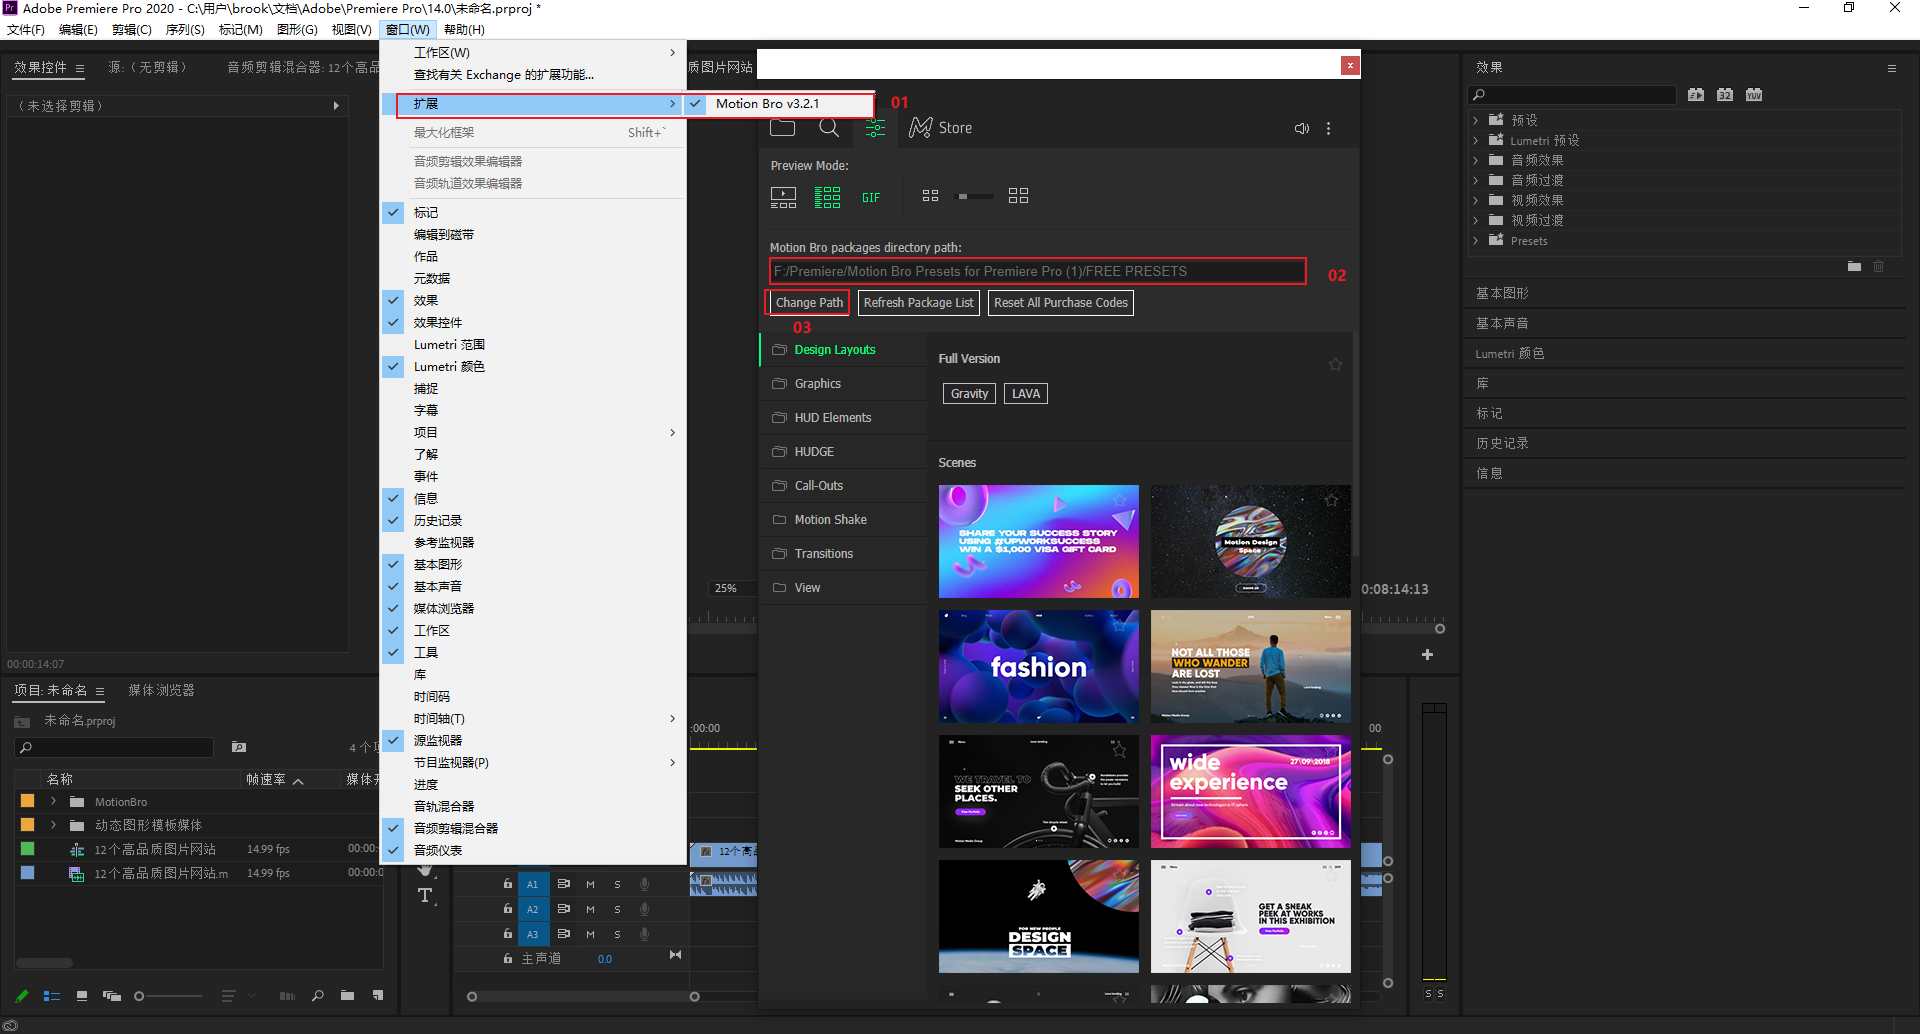This screenshot has height=1034, width=1920.
Task: Mute Motion Bro panel sound icon
Action: click(1301, 128)
